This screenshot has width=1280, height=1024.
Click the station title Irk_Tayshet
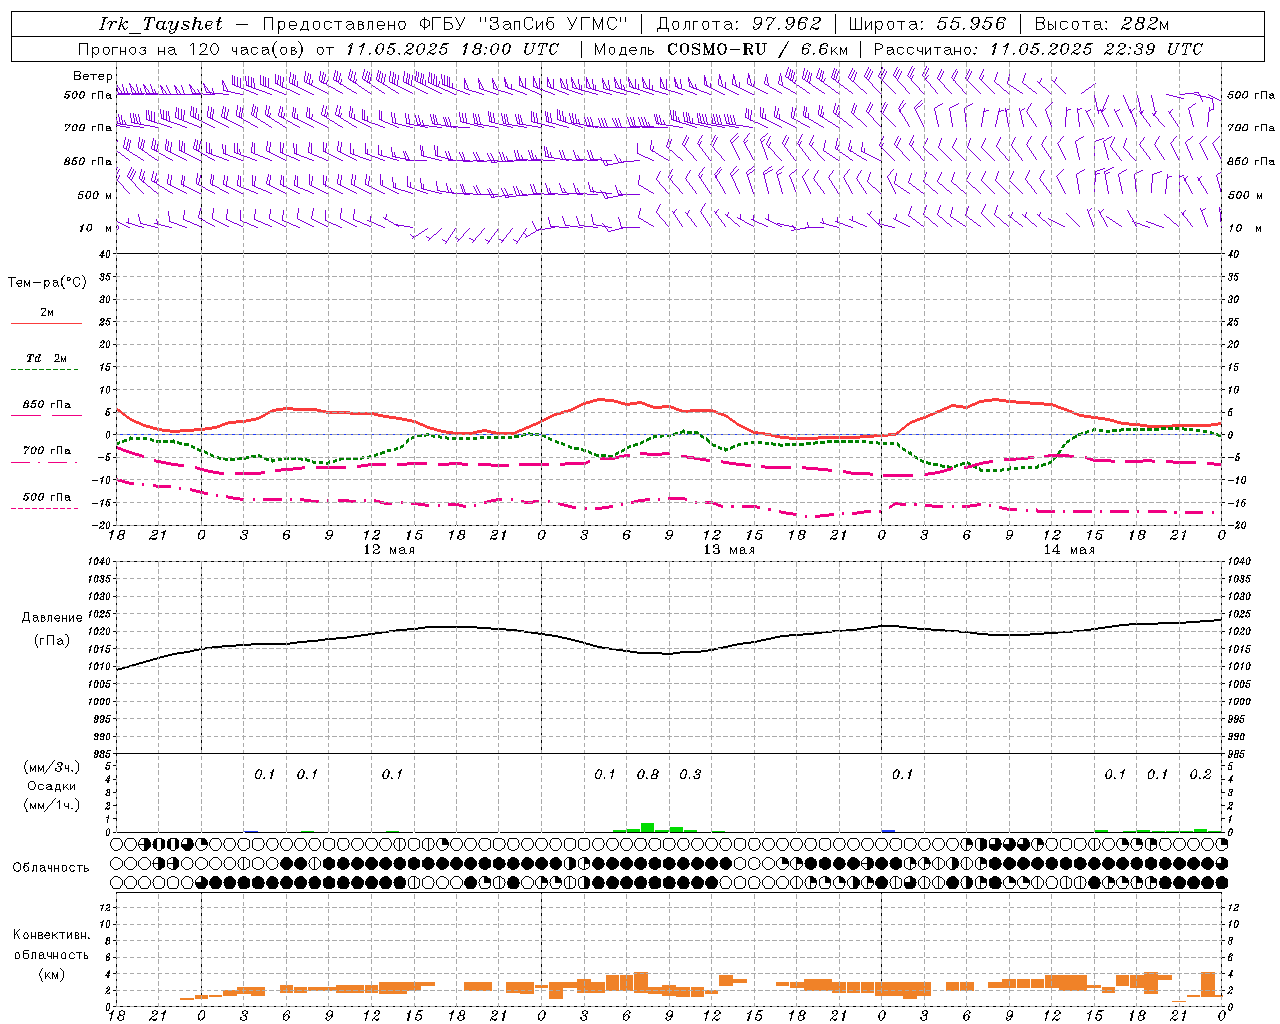pos(162,24)
